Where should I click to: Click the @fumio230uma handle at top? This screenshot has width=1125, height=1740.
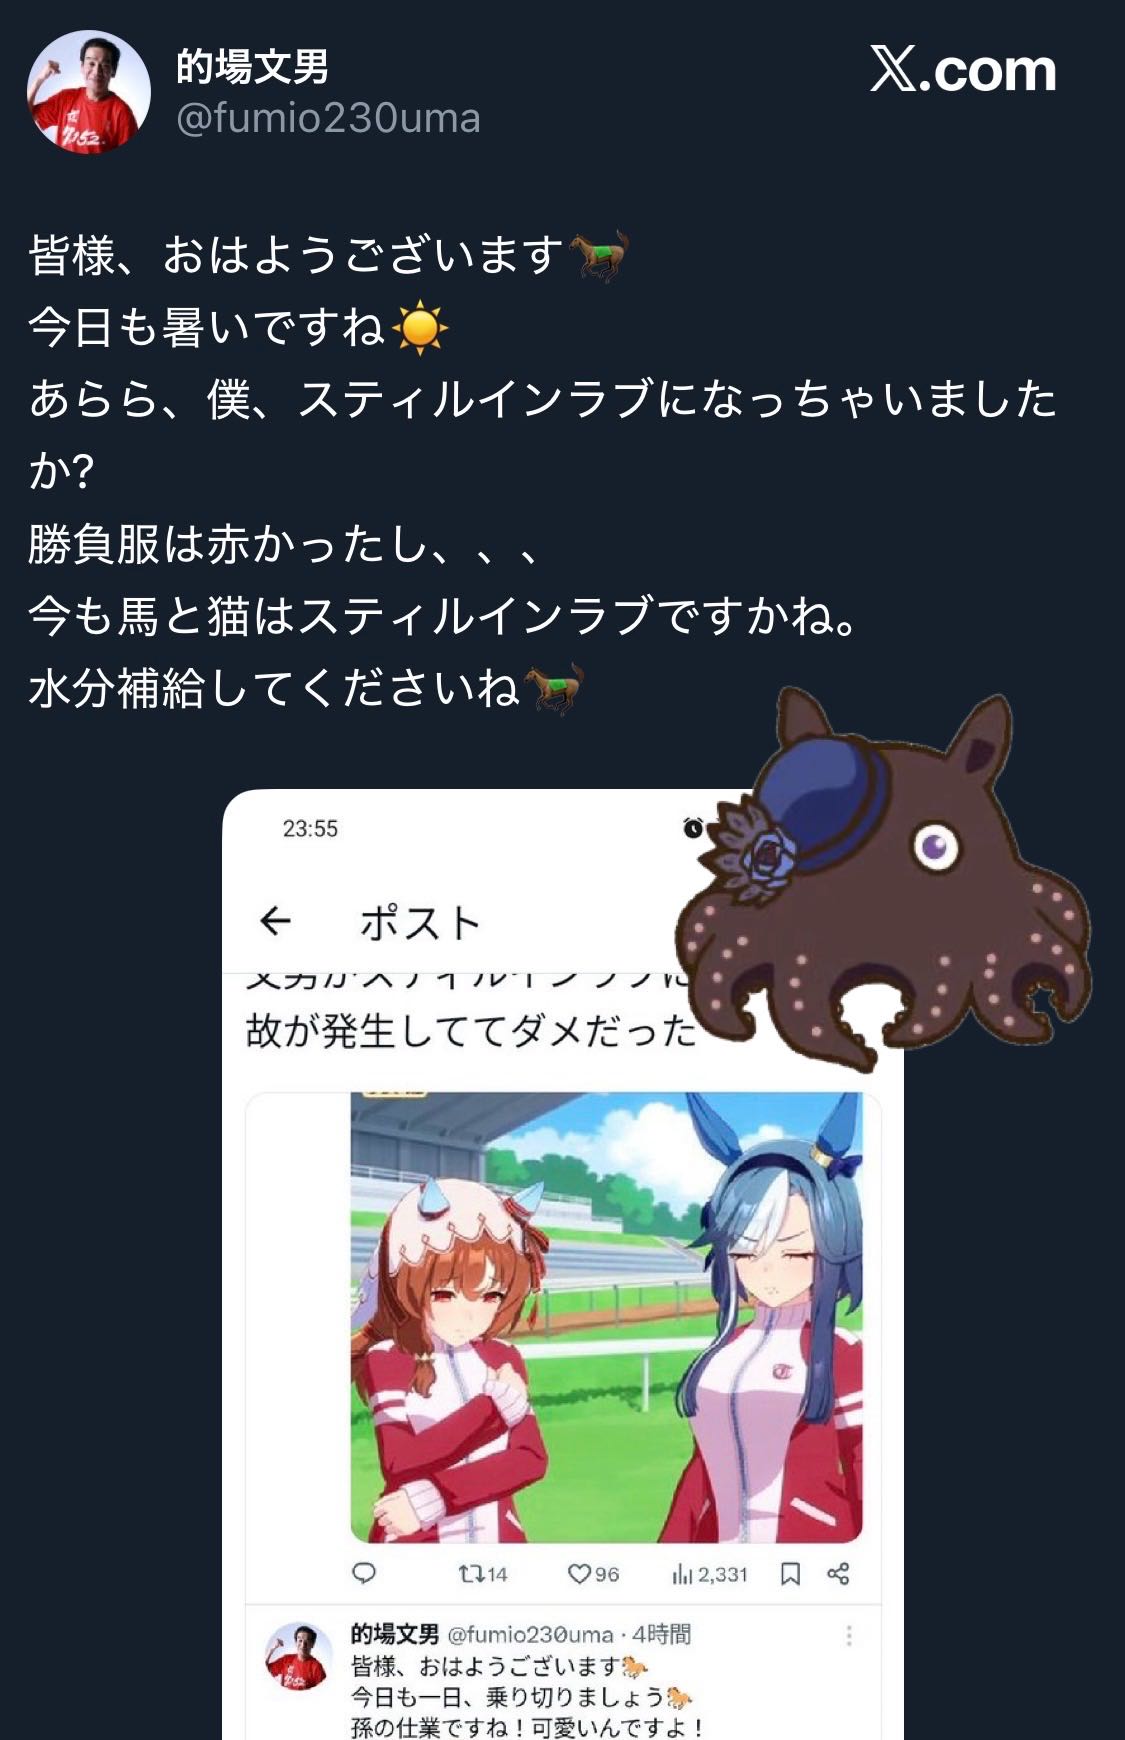(328, 118)
